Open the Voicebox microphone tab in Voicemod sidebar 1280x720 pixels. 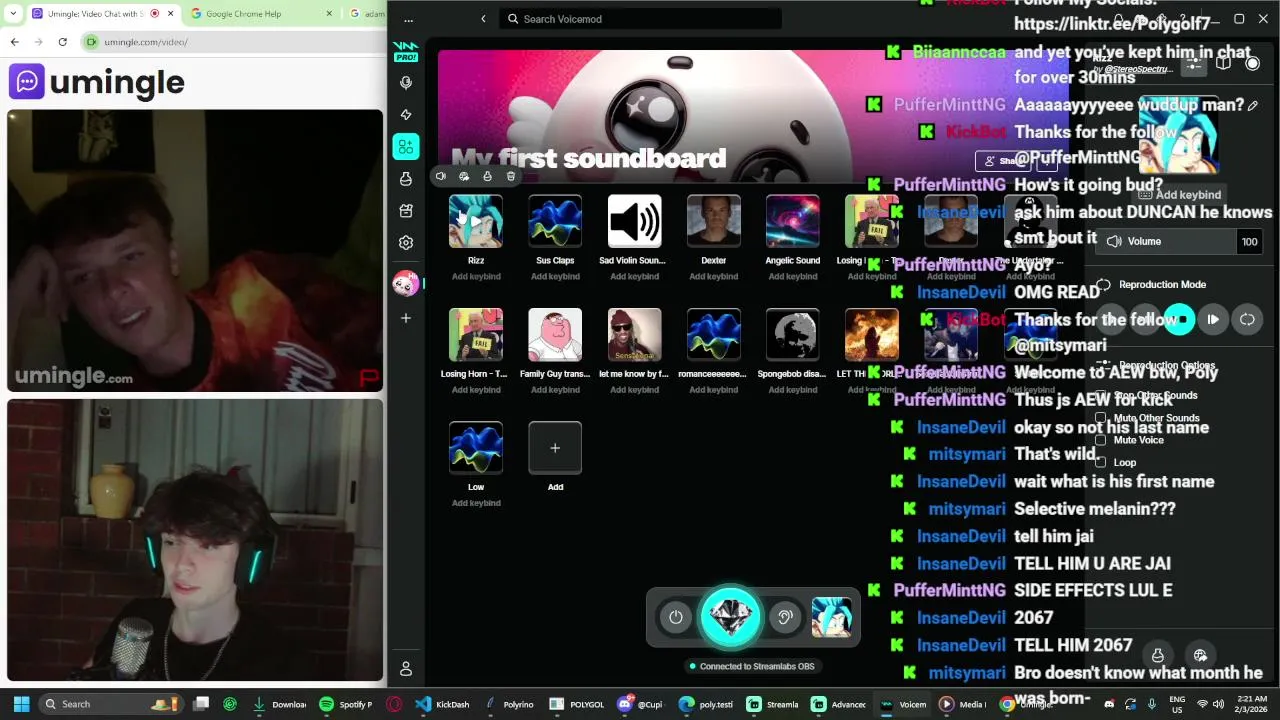[405, 83]
